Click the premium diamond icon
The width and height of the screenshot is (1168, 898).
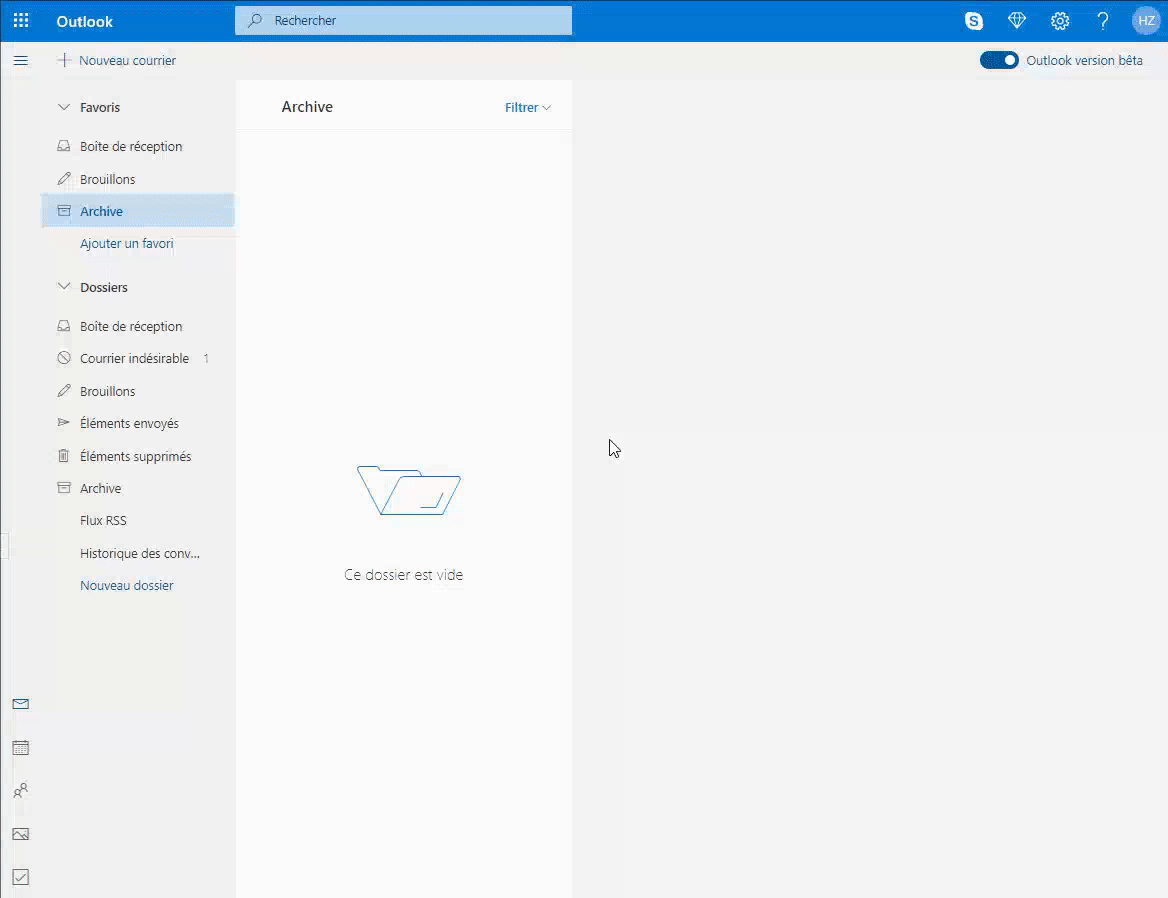(1017, 21)
